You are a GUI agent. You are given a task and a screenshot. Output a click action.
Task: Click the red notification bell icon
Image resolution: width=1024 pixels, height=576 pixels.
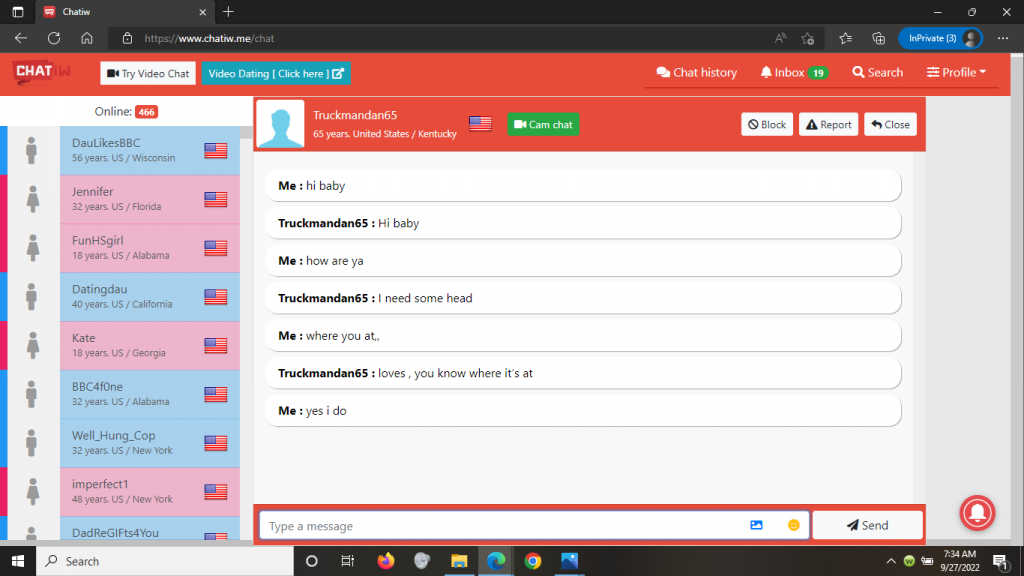pyautogui.click(x=977, y=512)
